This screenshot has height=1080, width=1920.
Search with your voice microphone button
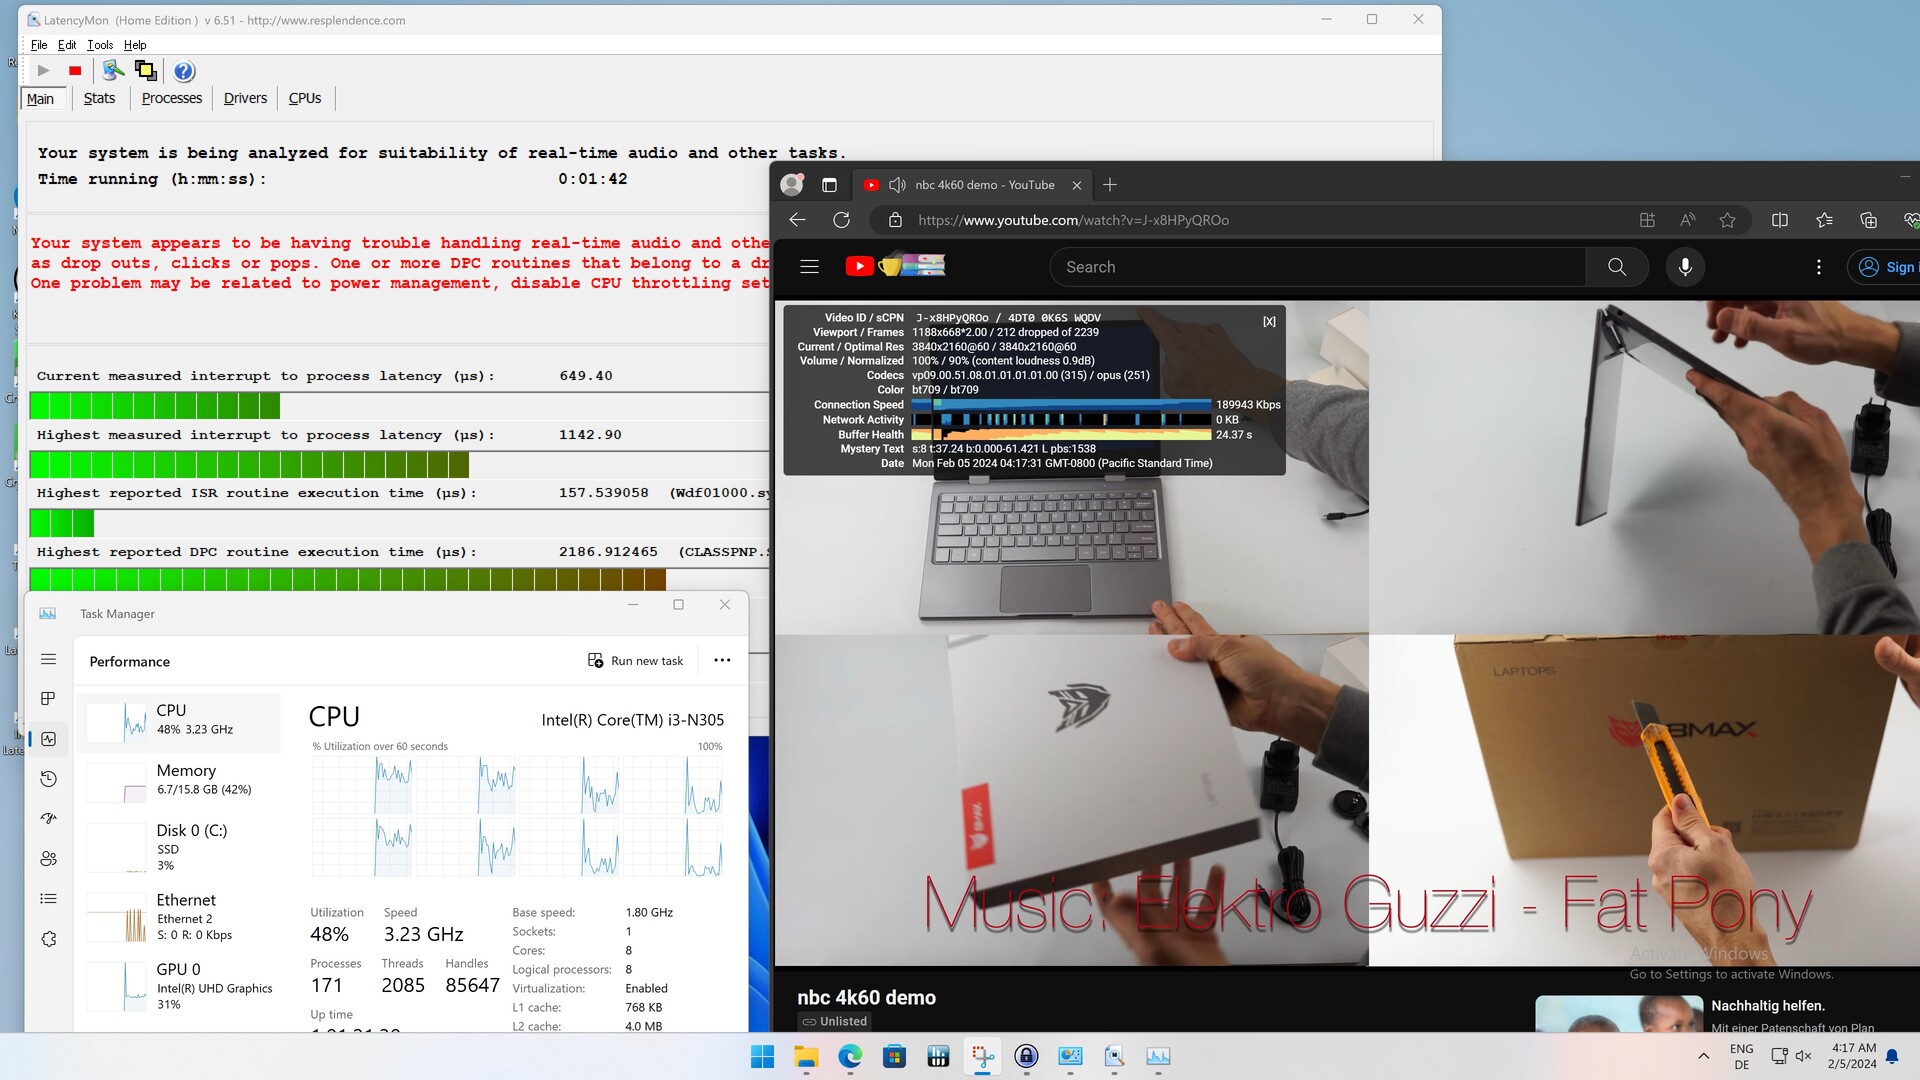tap(1685, 267)
